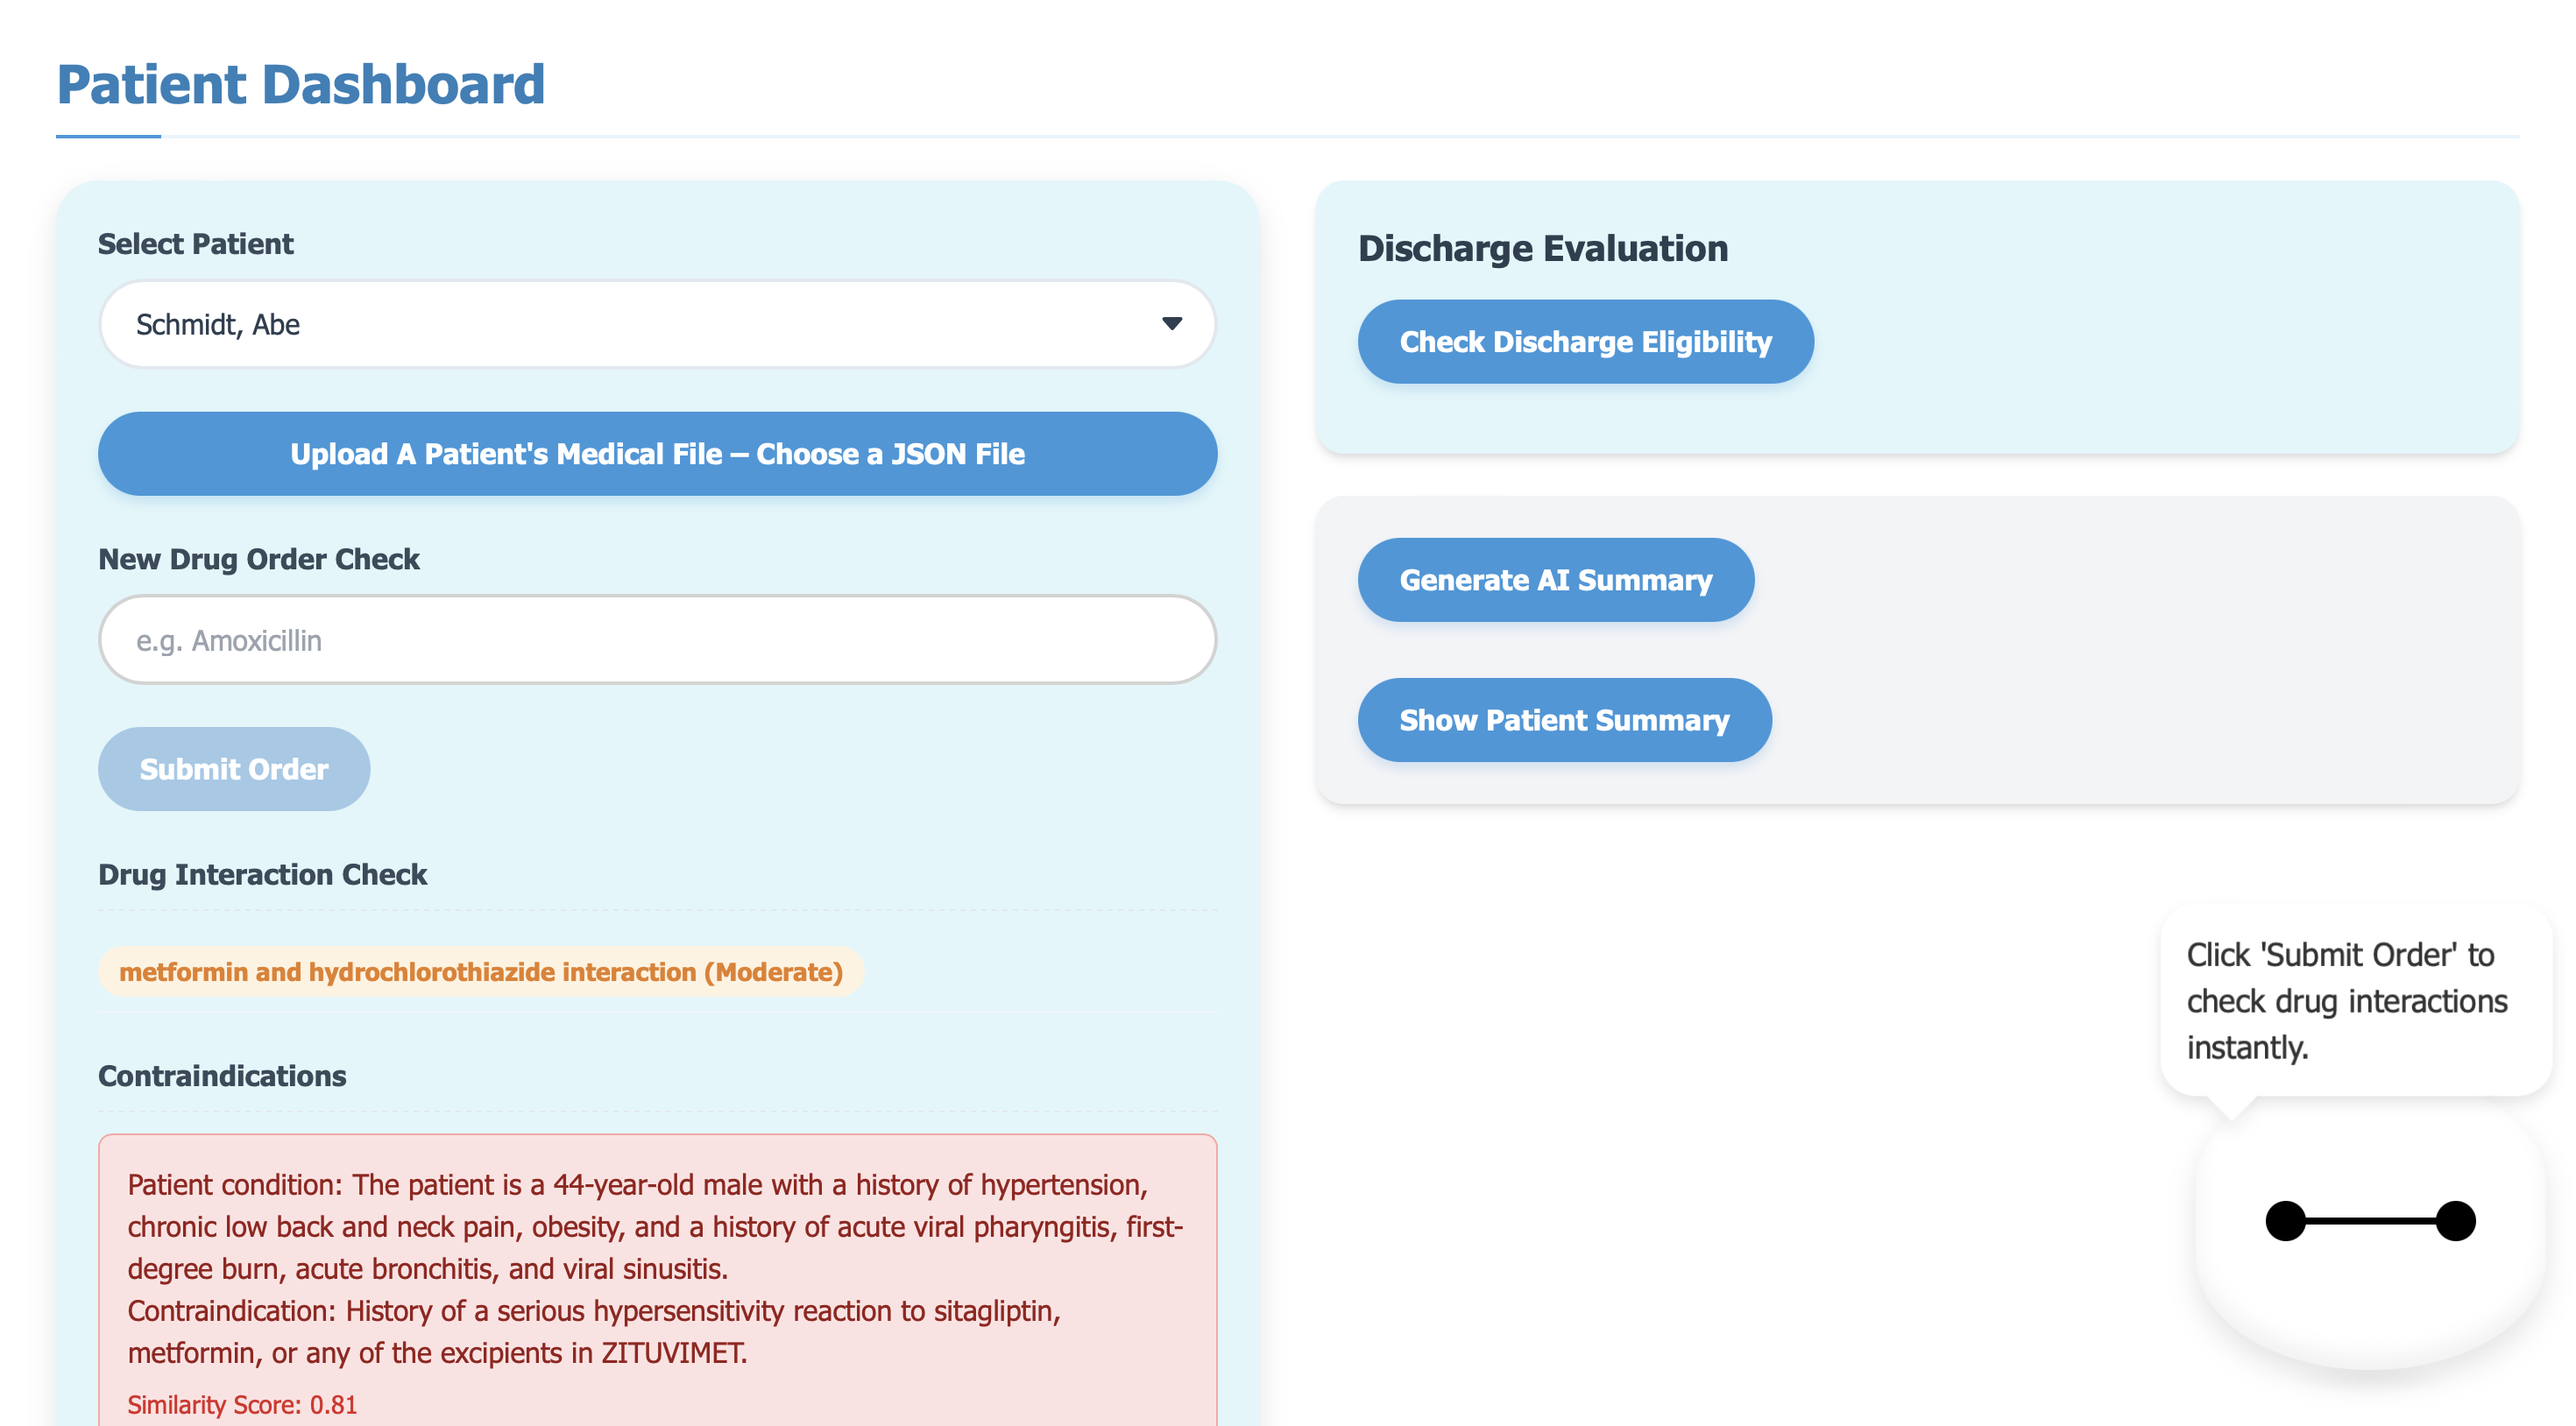This screenshot has width=2576, height=1426.
Task: Click the Contraindications section heading
Action: [x=222, y=1076]
